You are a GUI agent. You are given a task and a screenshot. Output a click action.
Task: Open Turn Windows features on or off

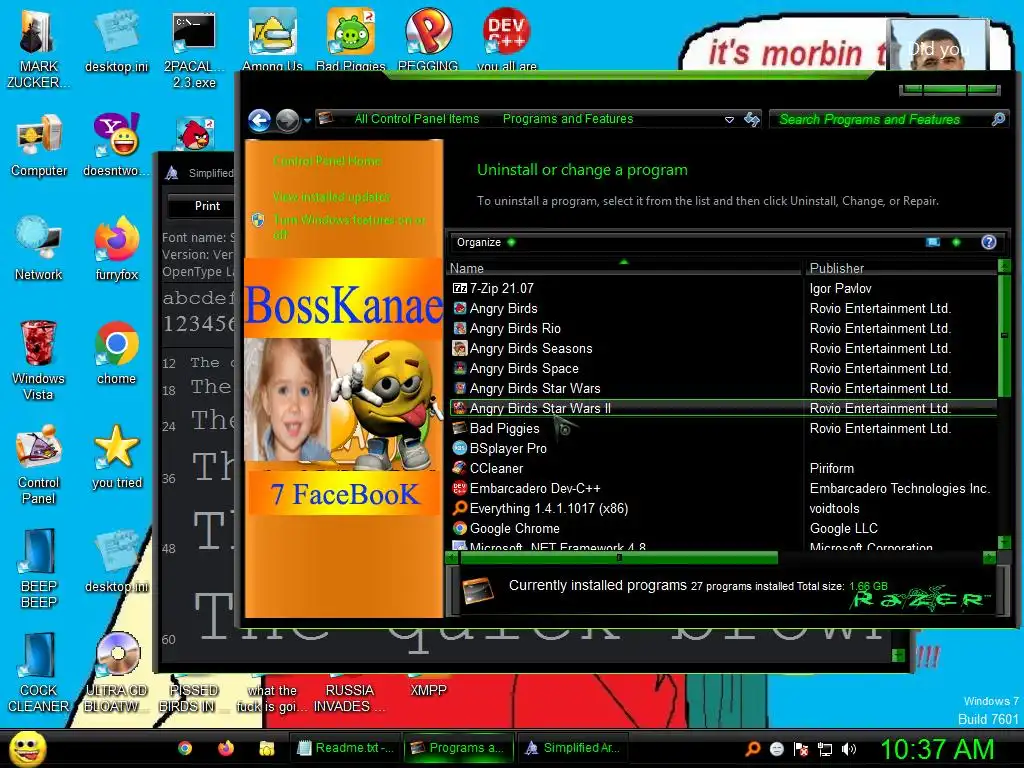coord(349,227)
